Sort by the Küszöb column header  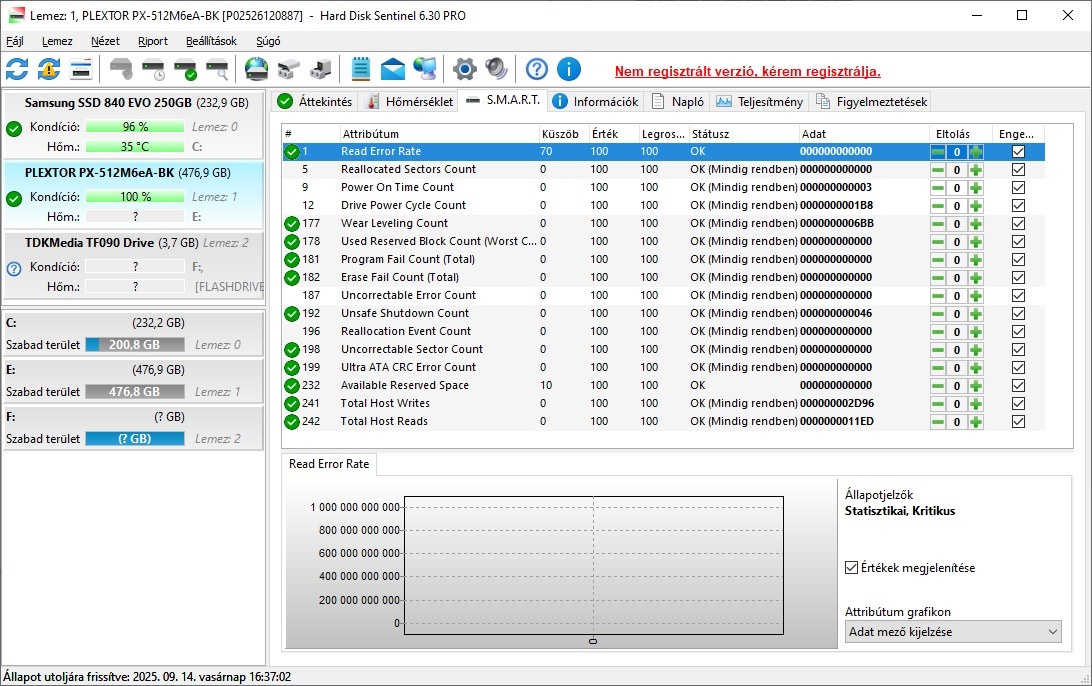click(563, 134)
